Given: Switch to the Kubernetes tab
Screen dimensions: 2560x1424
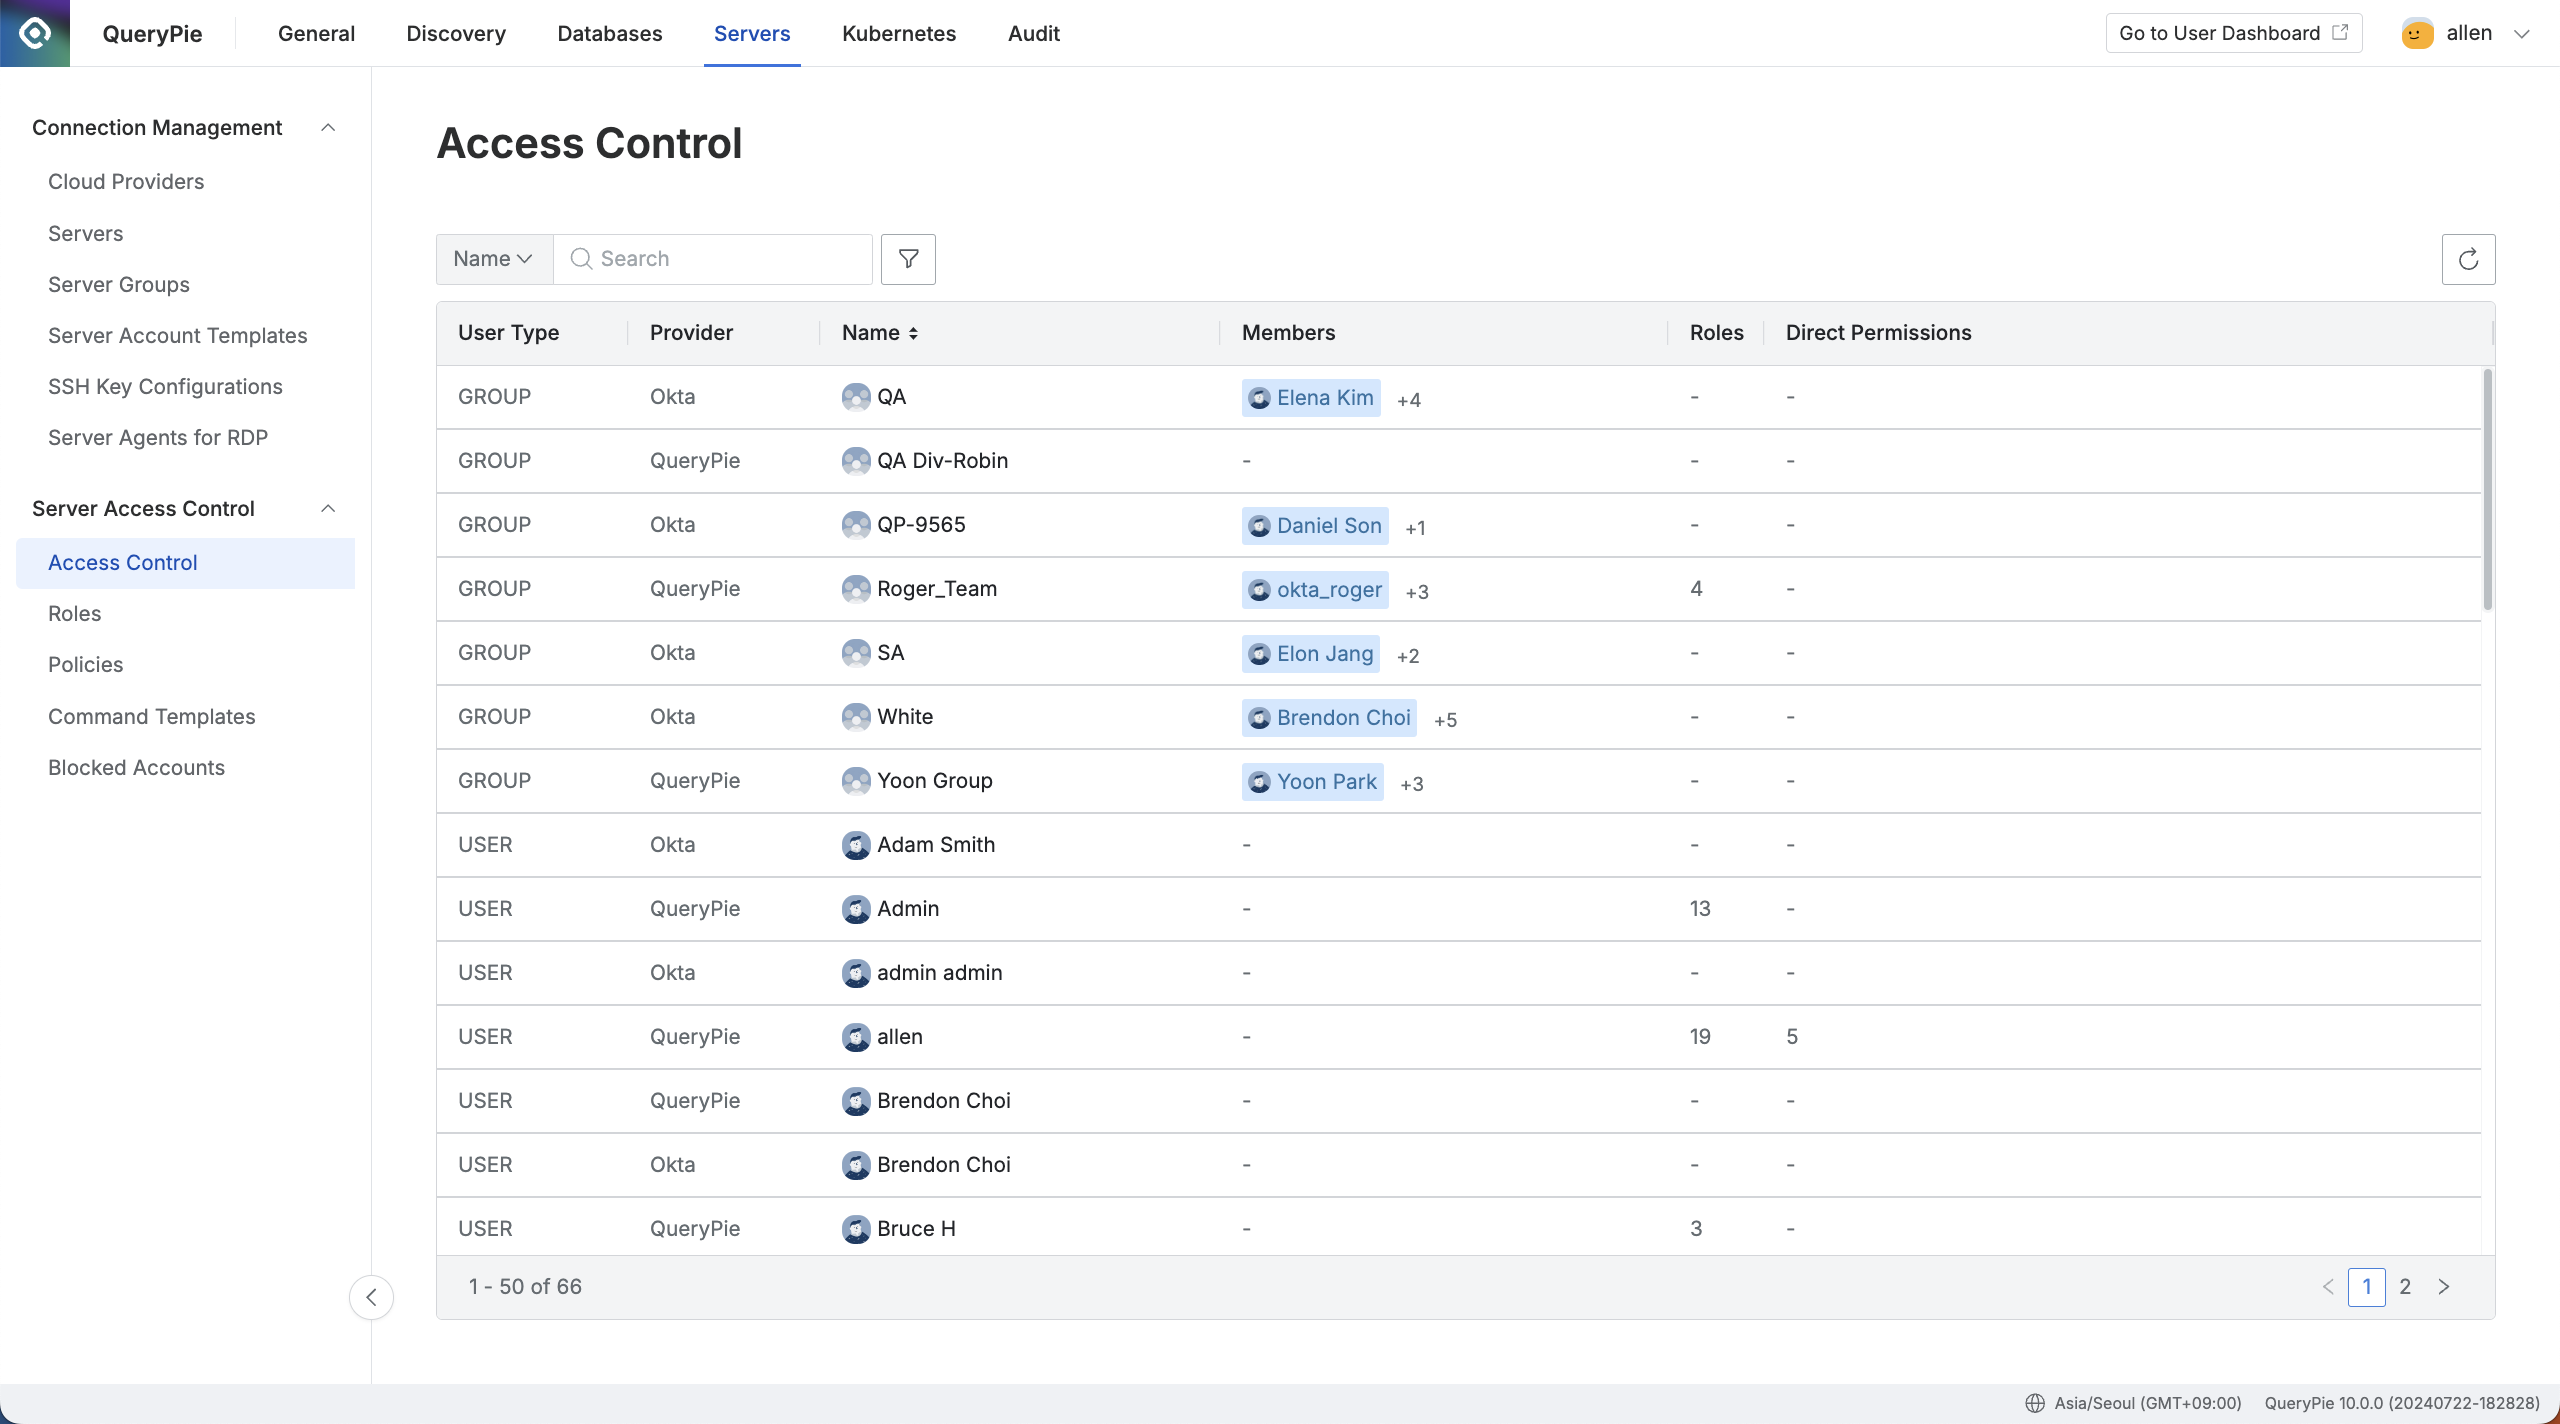Looking at the screenshot, I should (x=899, y=33).
